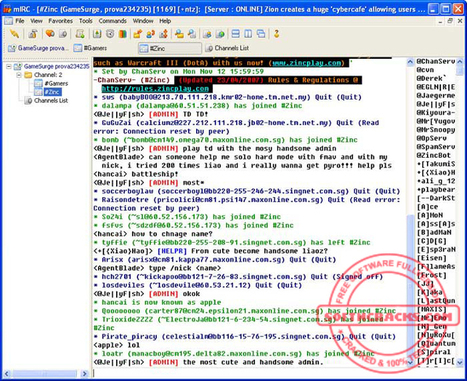Click the DCC Send file toolbar icon
The width and height of the screenshot is (467, 381).
coord(137,34)
